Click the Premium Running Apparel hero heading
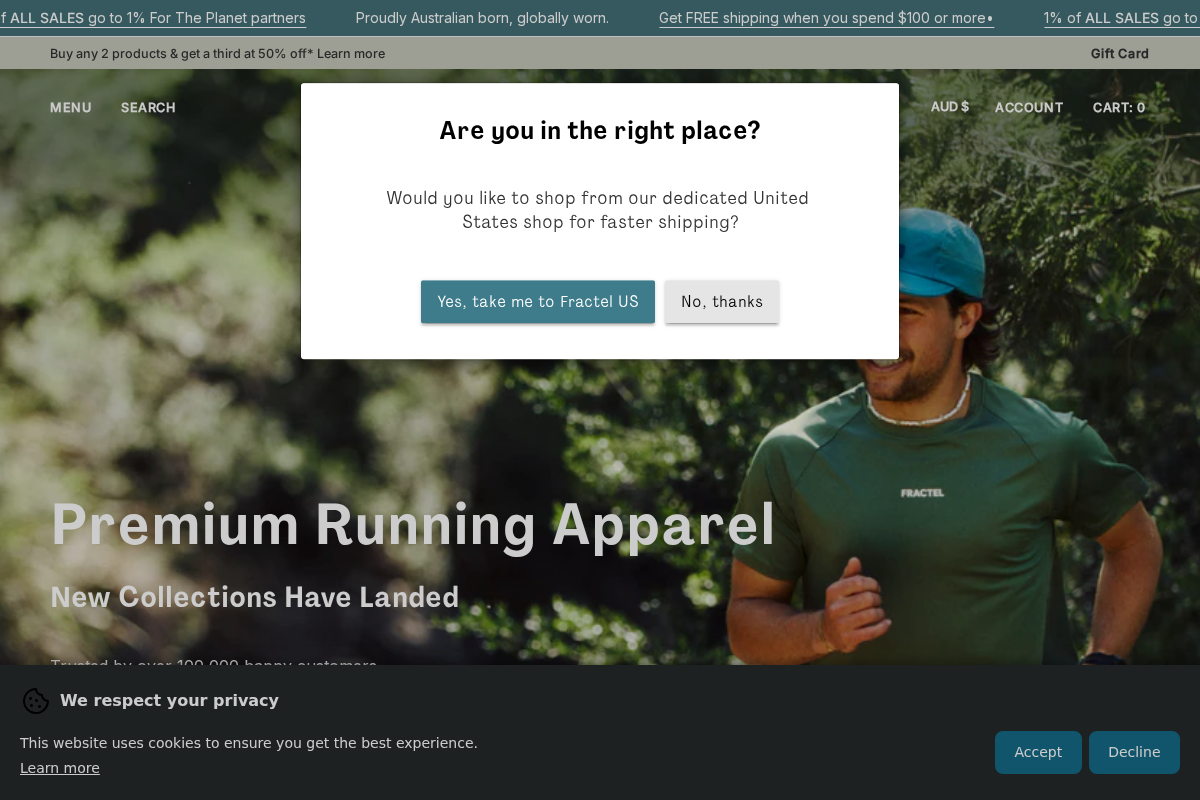The width and height of the screenshot is (1200, 800). pyautogui.click(x=413, y=524)
